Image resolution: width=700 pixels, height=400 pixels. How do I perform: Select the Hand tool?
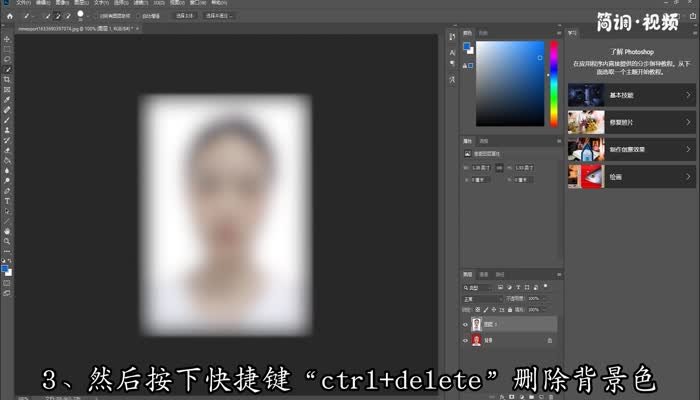coord(7,231)
